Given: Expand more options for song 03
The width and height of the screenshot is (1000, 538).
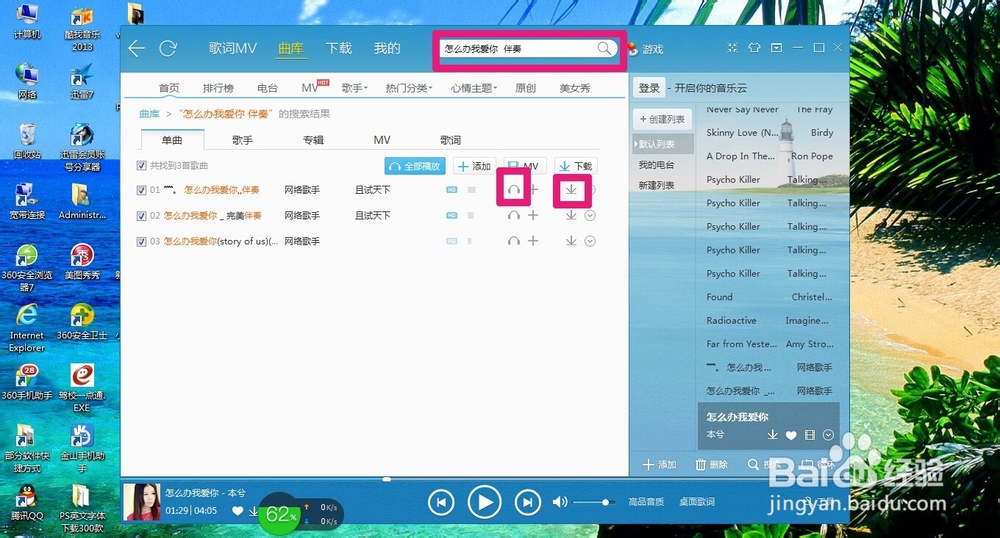Looking at the screenshot, I should pos(590,241).
